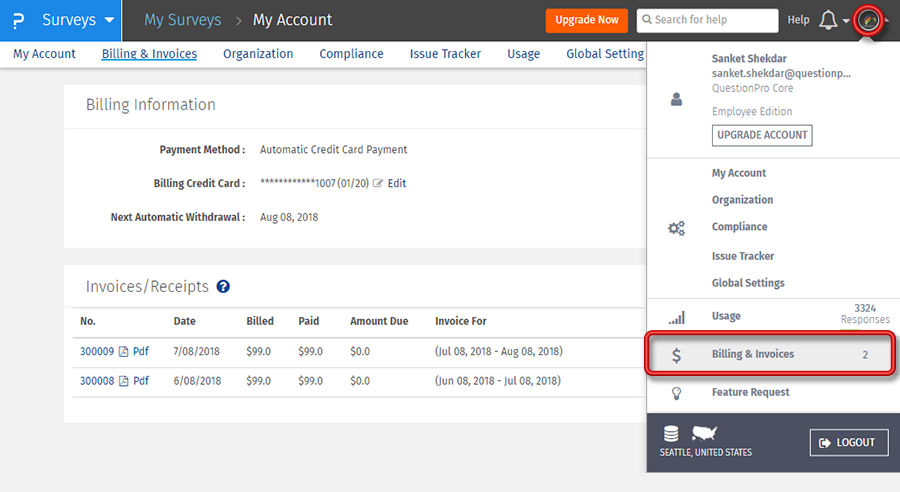Click the Usage bar chart icon
The image size is (900, 492).
coord(677,317)
